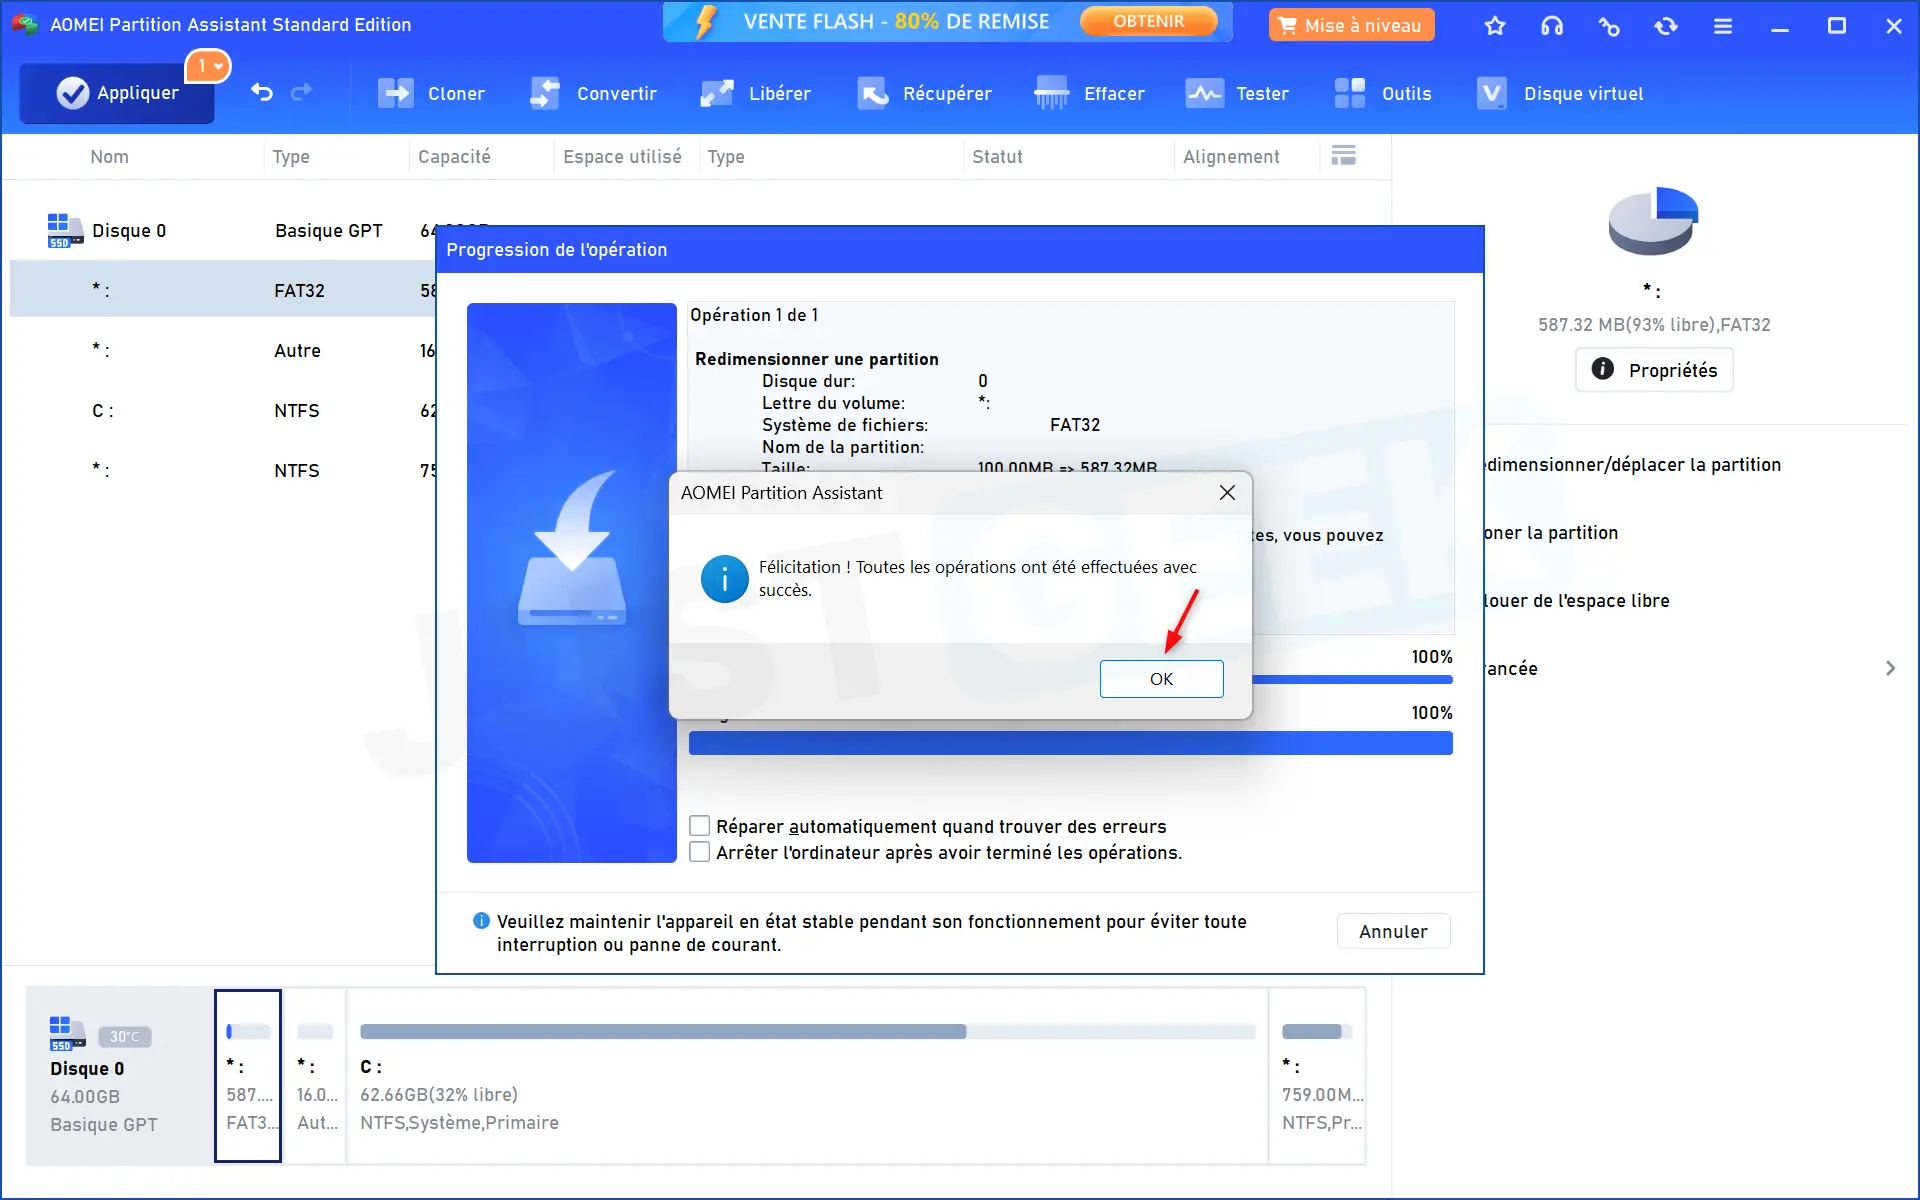1920x1200 pixels.
Task: Open column settings list icon
Action: (1344, 156)
